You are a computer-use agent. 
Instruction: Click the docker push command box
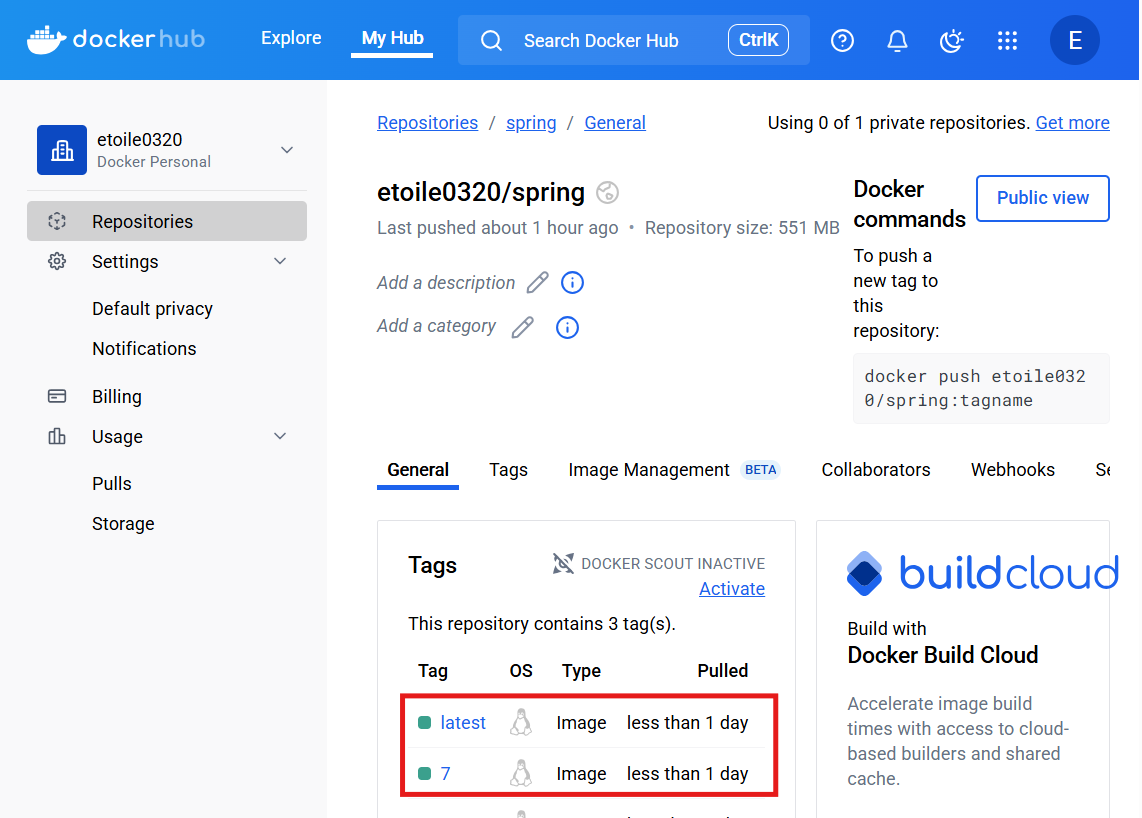pos(981,388)
